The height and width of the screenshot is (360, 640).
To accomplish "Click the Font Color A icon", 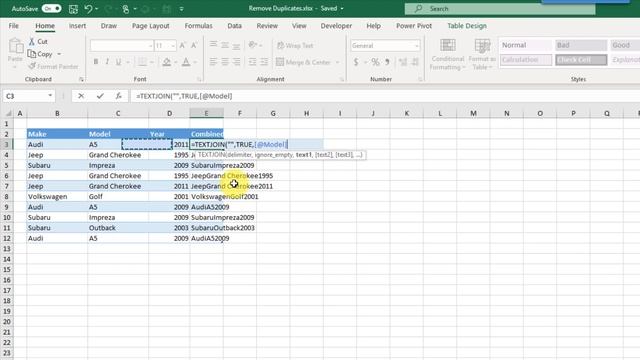I will point(186,62).
